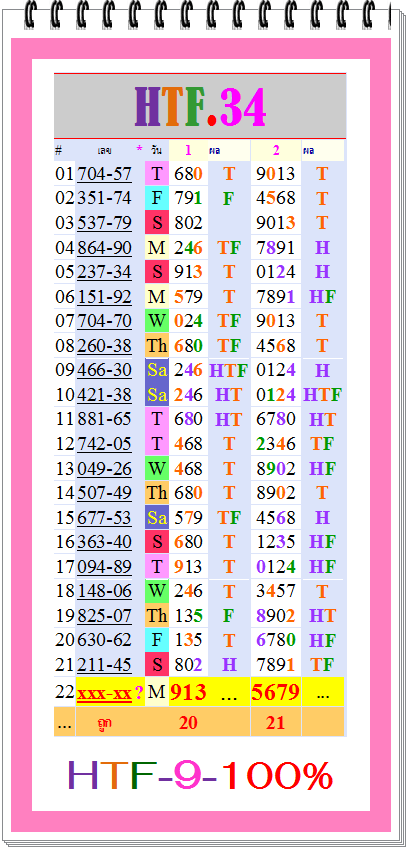Viewport: 408px width, 849px height.
Task: Select underlined number 211-45 in row 21
Action: pos(104,664)
